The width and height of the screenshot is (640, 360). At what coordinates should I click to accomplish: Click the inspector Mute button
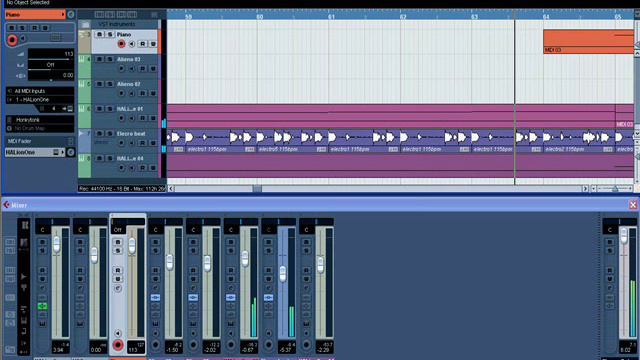point(12,28)
